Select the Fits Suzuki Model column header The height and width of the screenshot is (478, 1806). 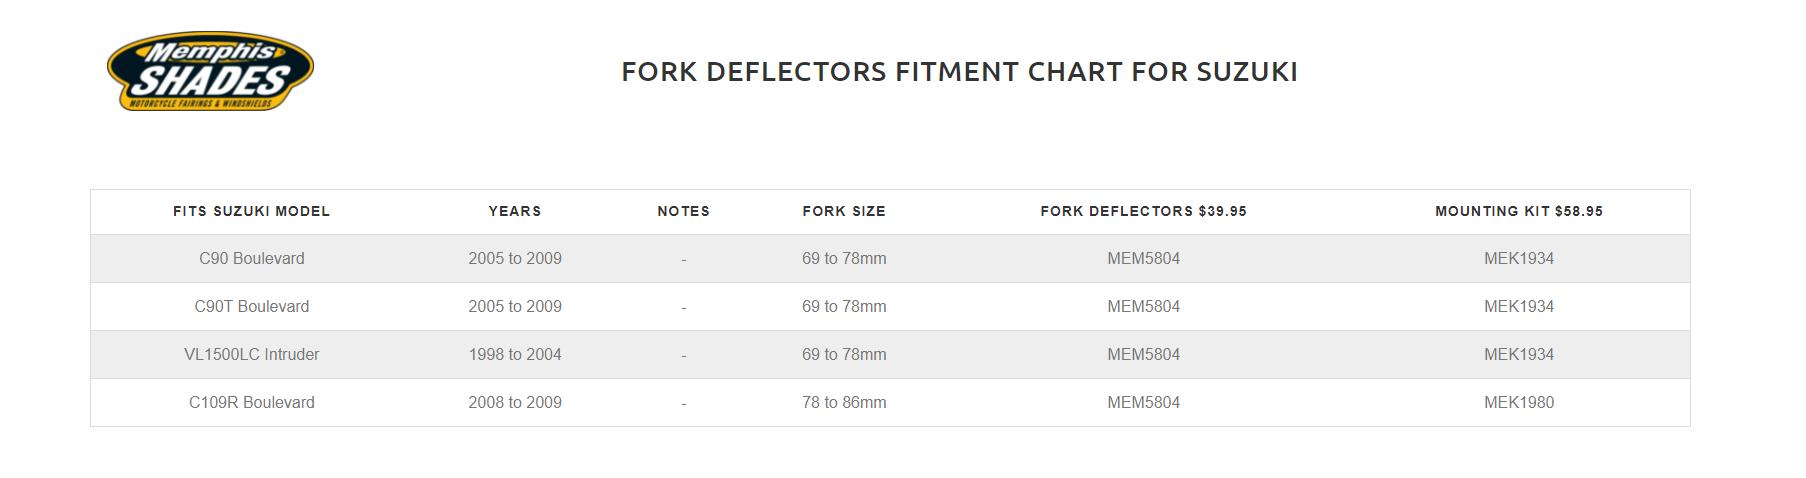point(251,212)
